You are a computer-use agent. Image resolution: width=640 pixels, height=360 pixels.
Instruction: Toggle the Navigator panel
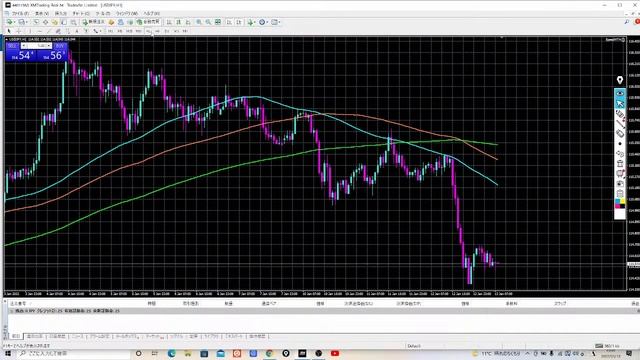pyautogui.click(x=55, y=22)
